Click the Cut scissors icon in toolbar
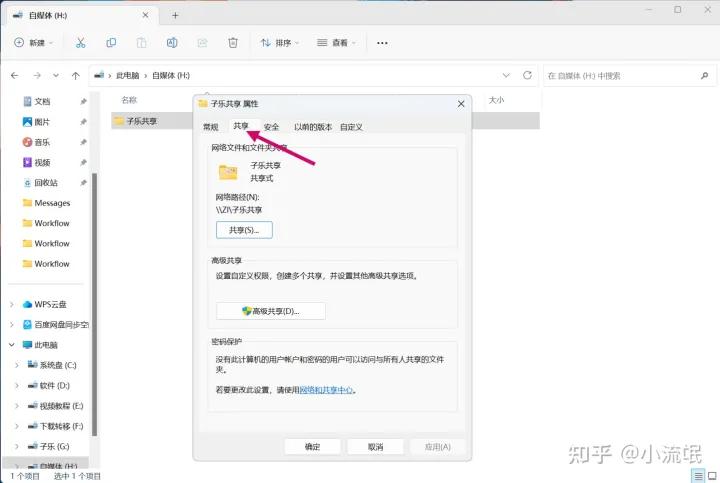The height and width of the screenshot is (483, 720). click(x=80, y=43)
